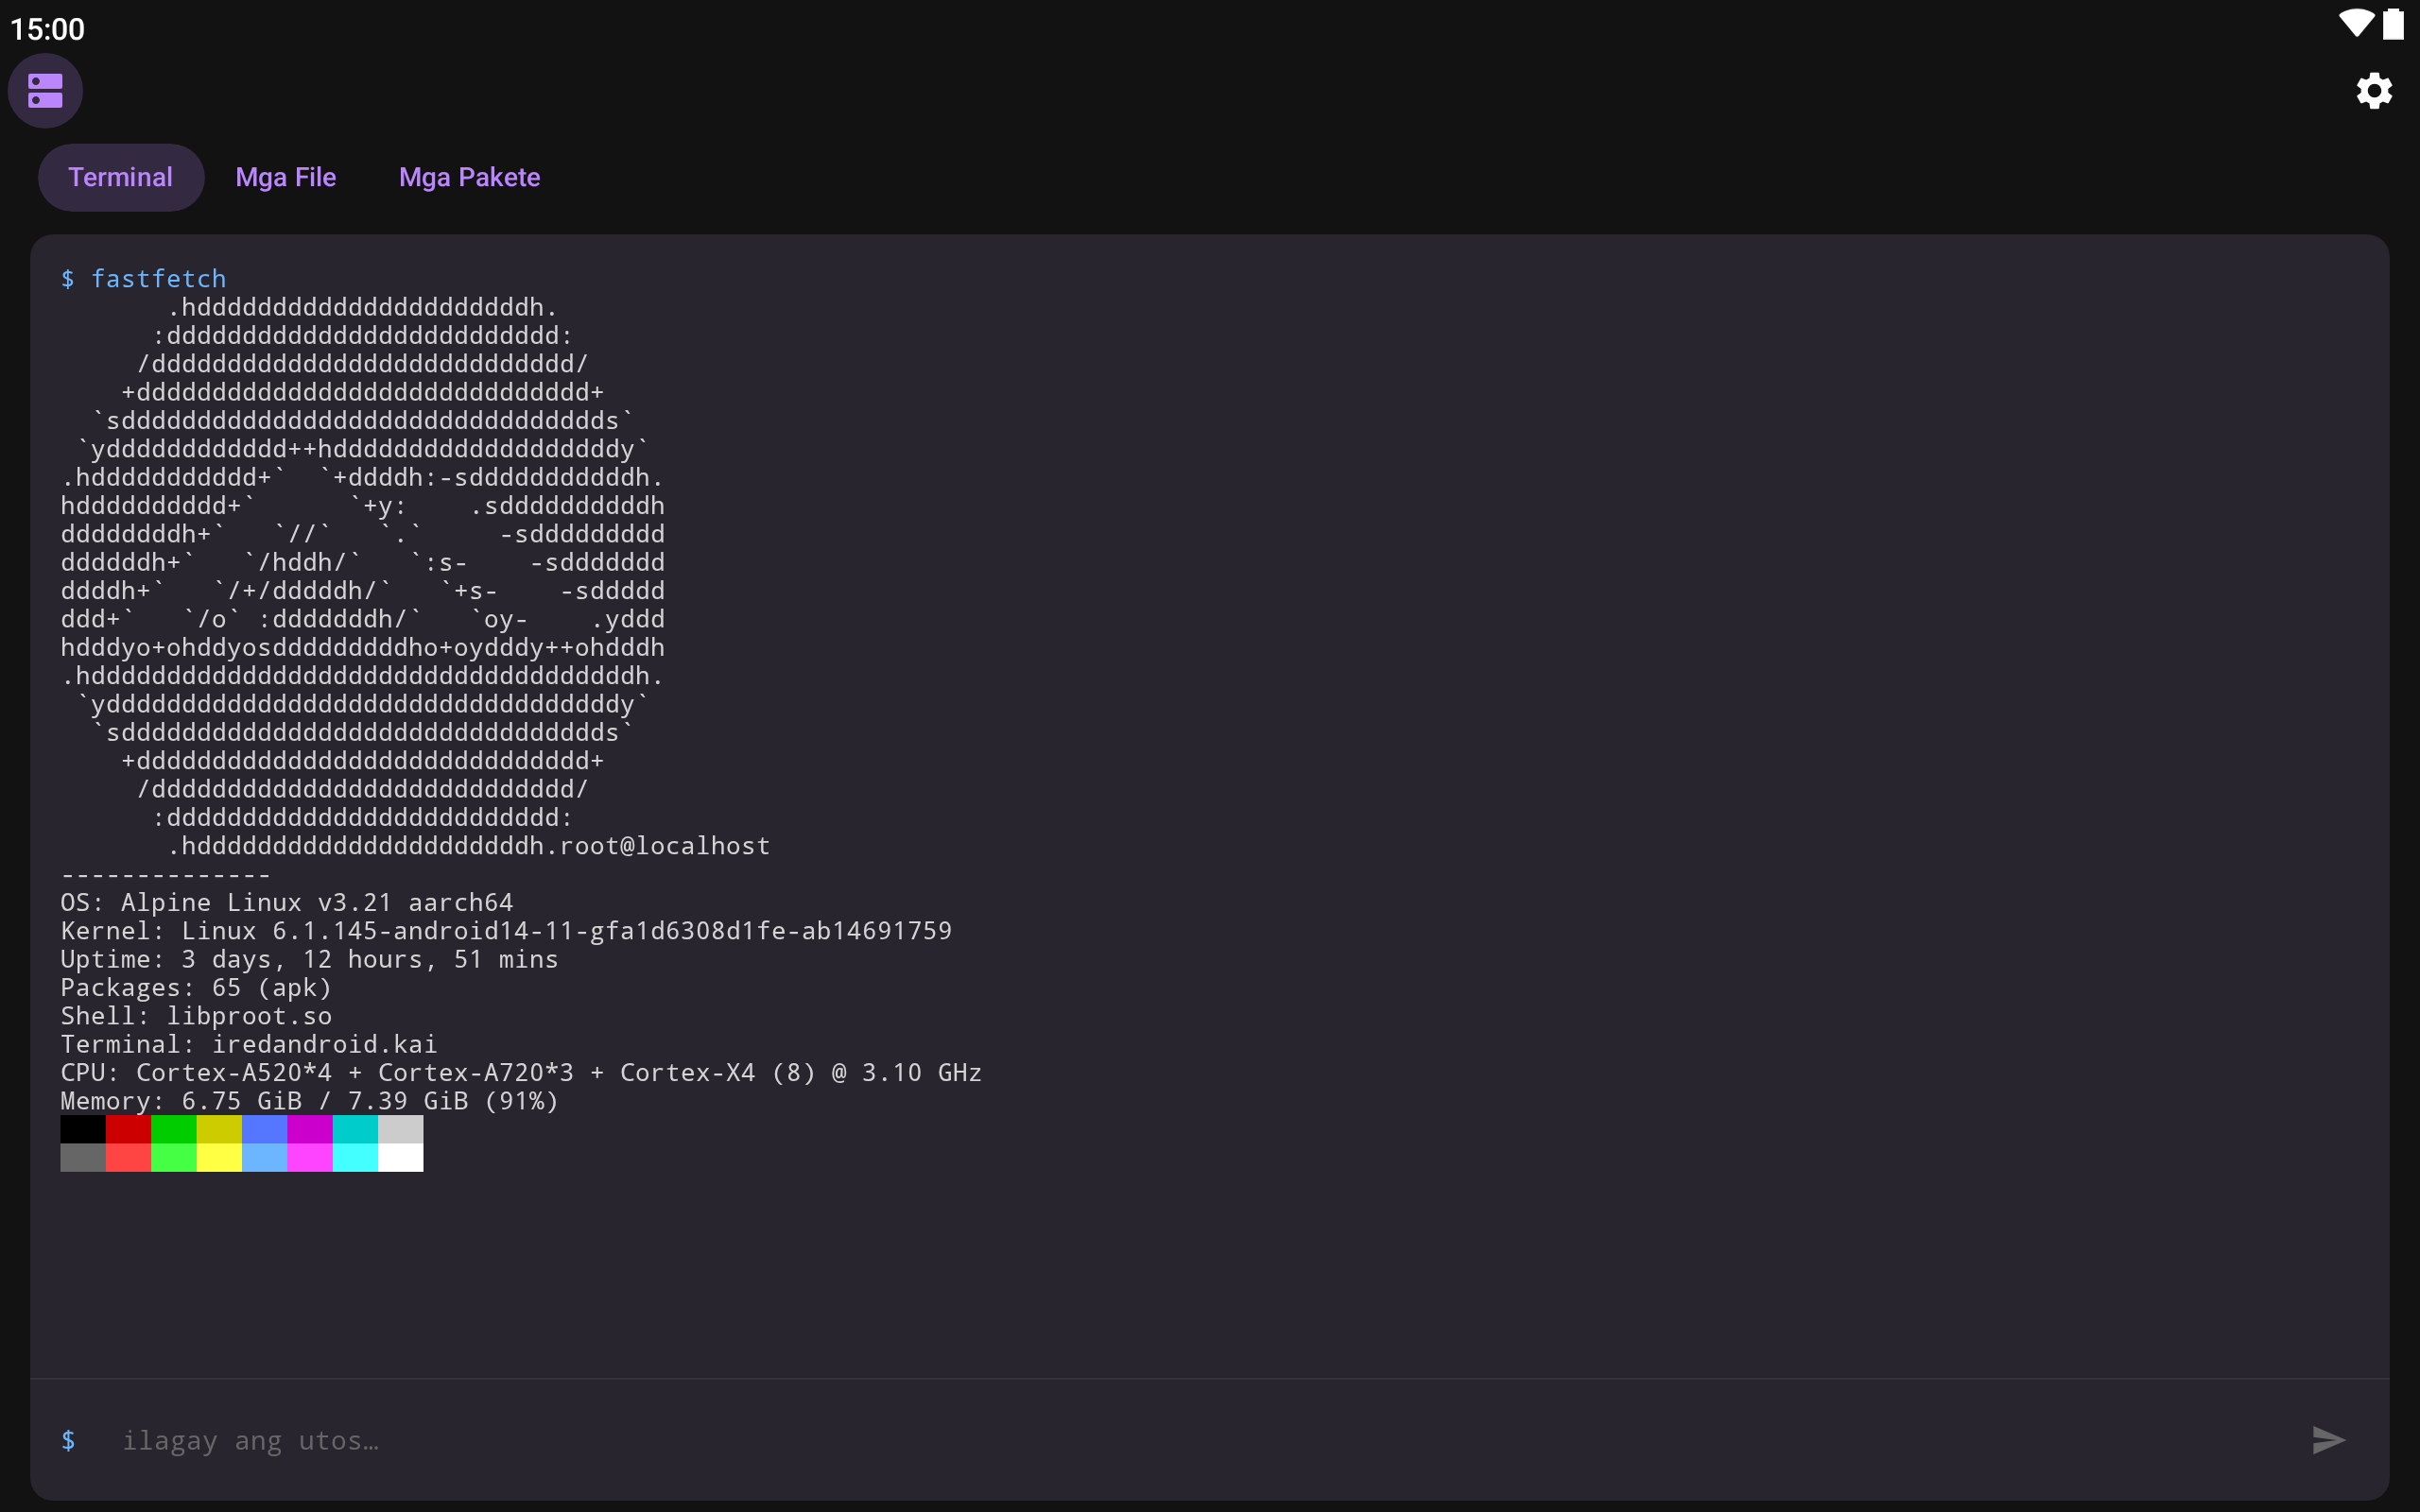Viewport: 2420px width, 1512px height.
Task: Click the black color block
Action: point(83,1129)
